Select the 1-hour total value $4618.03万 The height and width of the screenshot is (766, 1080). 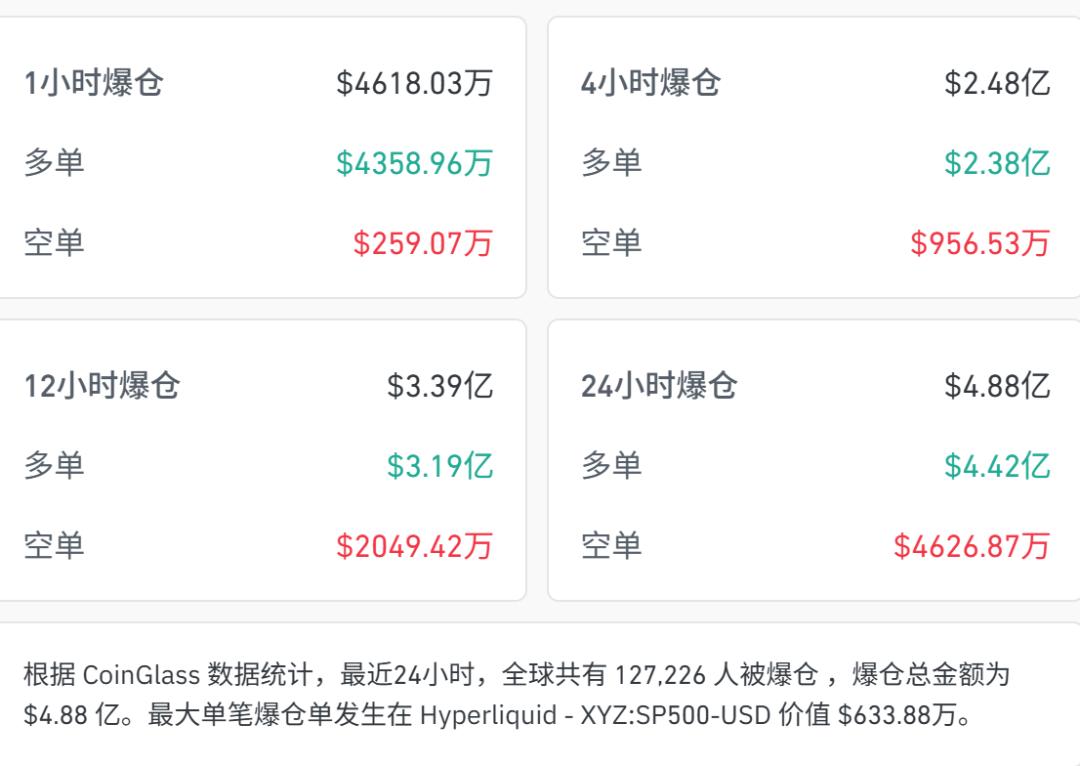pos(414,83)
